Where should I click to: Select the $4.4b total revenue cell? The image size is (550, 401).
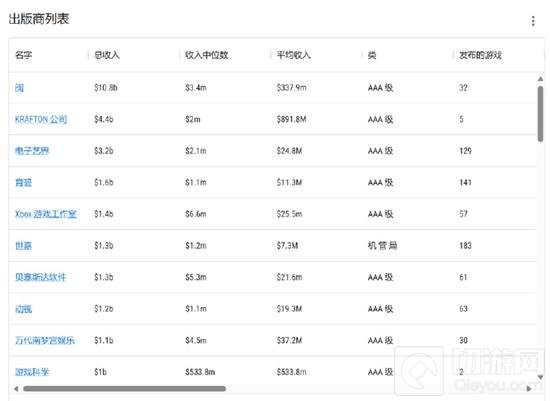coord(104,119)
